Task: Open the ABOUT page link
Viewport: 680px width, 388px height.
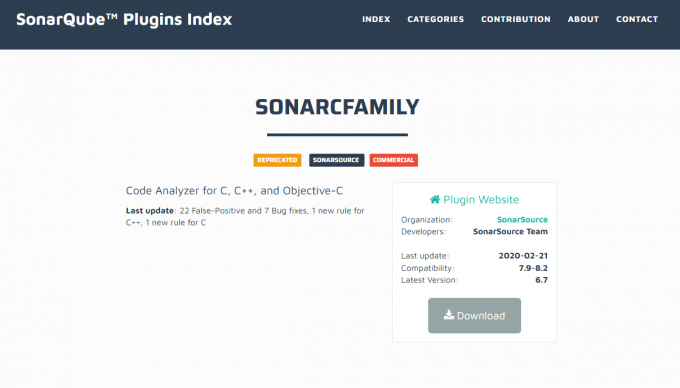Action: click(583, 19)
